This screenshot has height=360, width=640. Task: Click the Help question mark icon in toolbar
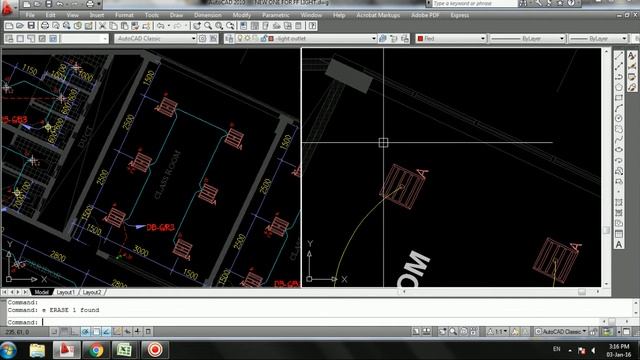(312, 26)
